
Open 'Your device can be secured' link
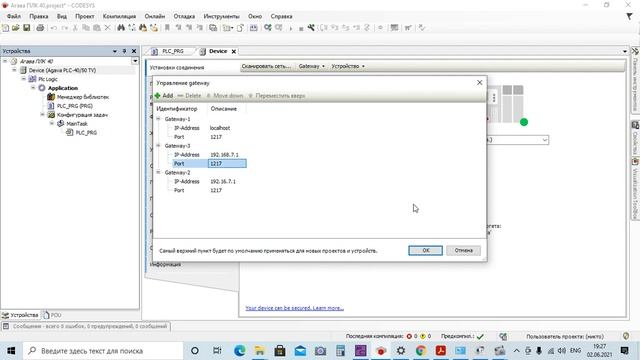pos(295,308)
